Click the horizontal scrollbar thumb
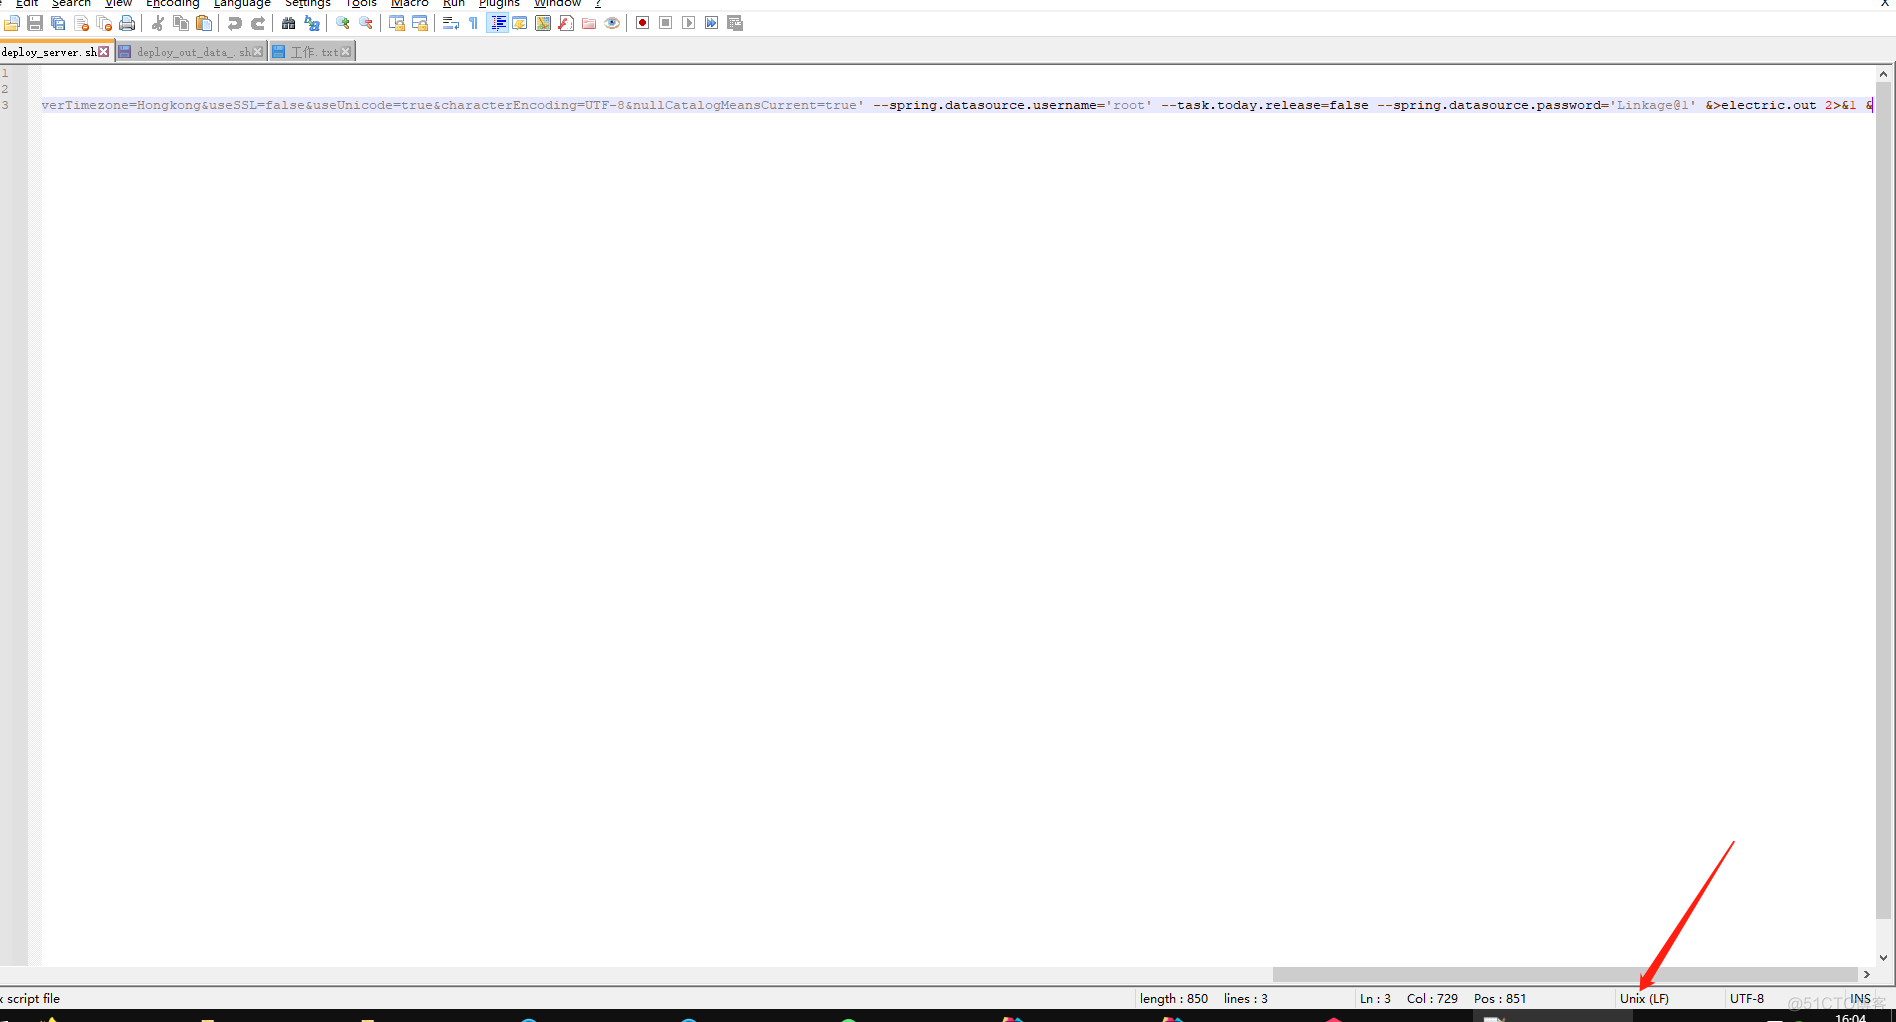The image size is (1896, 1022). (1565, 975)
